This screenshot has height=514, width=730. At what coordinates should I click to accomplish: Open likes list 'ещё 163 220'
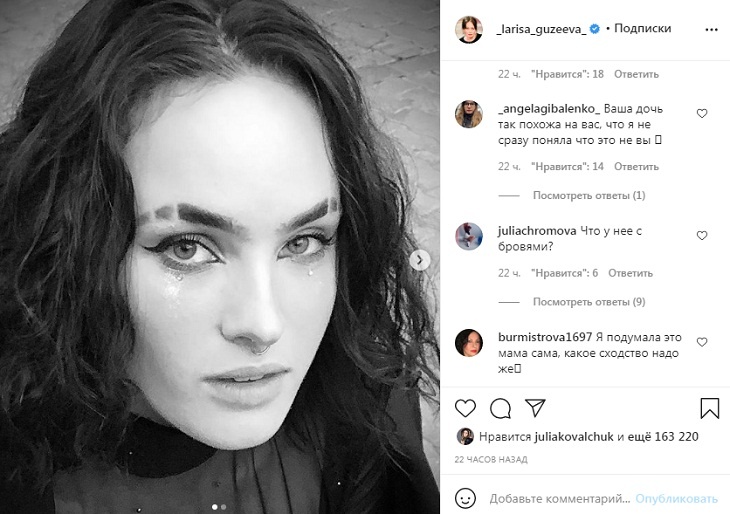pos(663,437)
